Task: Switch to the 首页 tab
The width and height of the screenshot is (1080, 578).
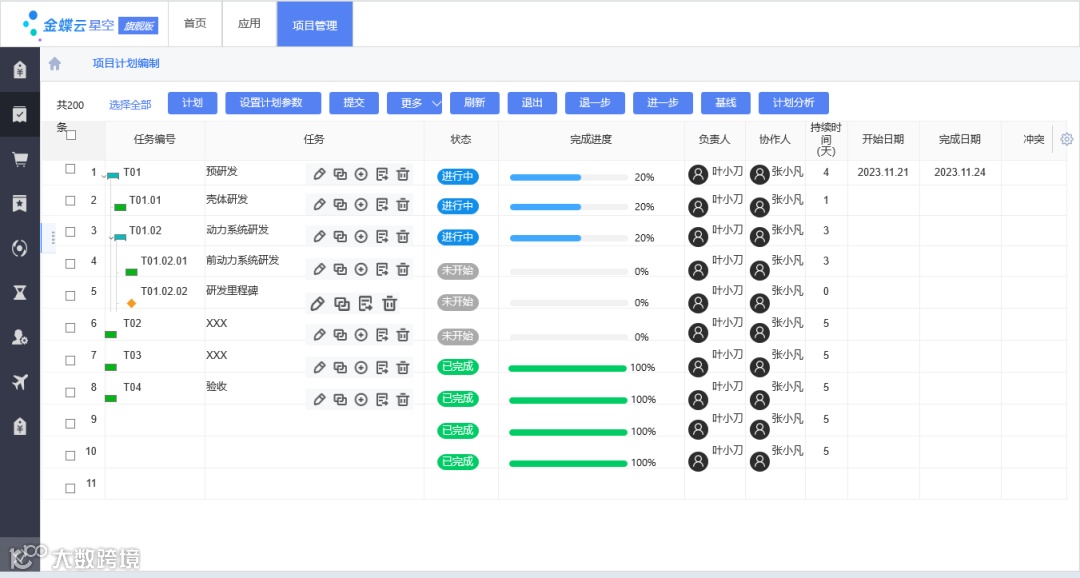Action: tap(195, 23)
